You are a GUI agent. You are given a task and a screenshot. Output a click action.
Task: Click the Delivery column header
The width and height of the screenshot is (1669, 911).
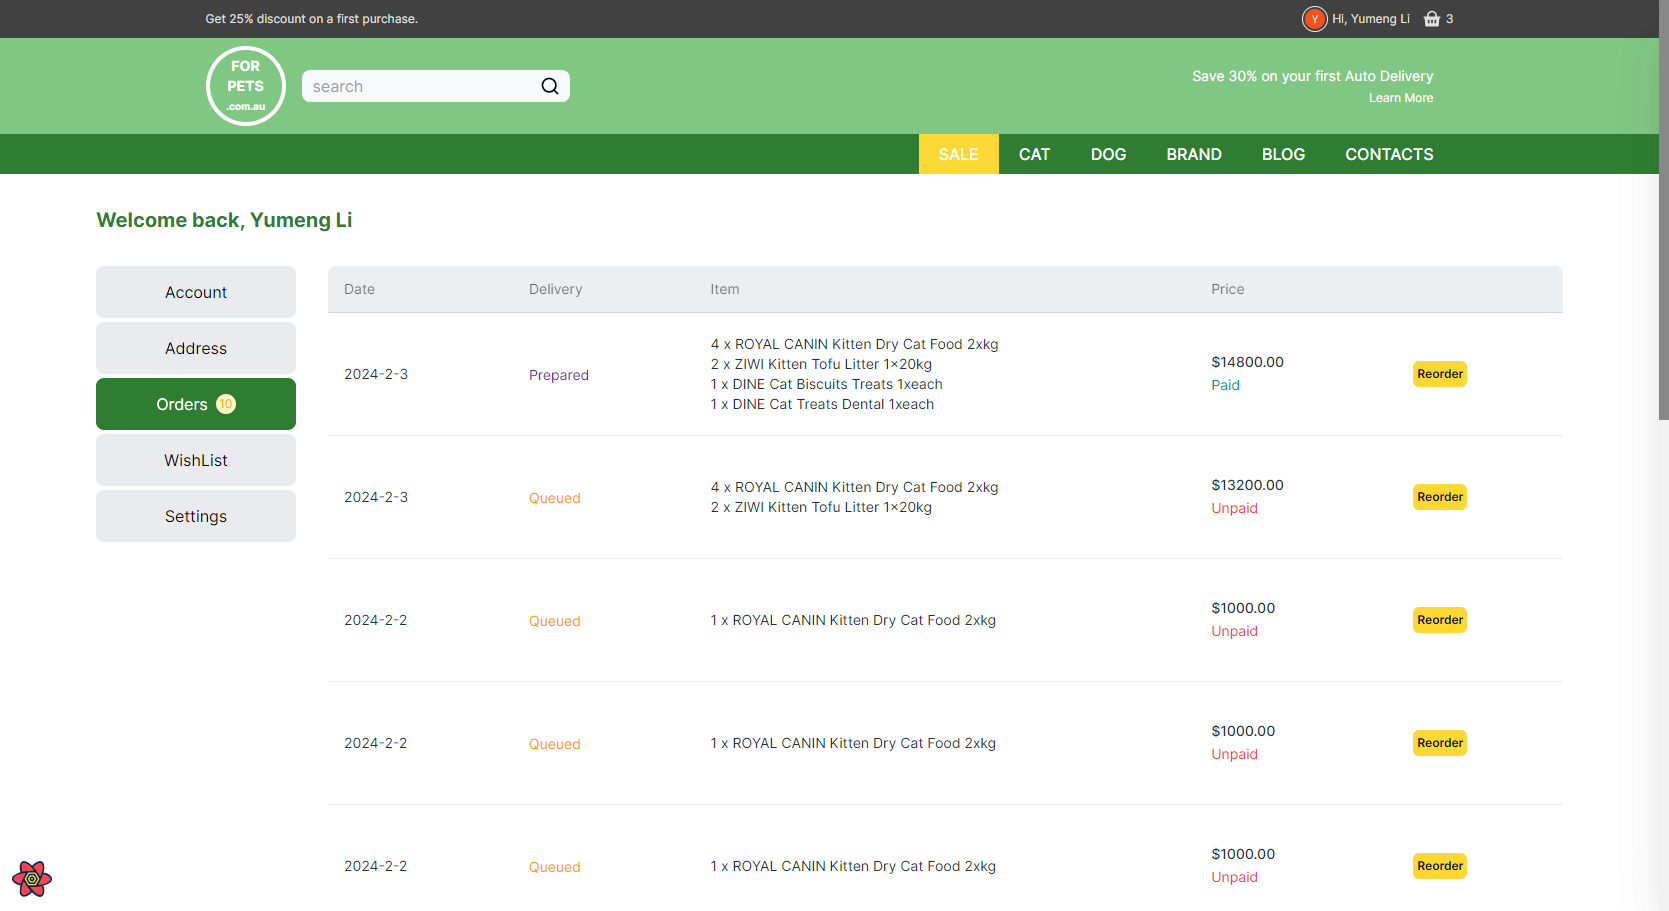[555, 289]
